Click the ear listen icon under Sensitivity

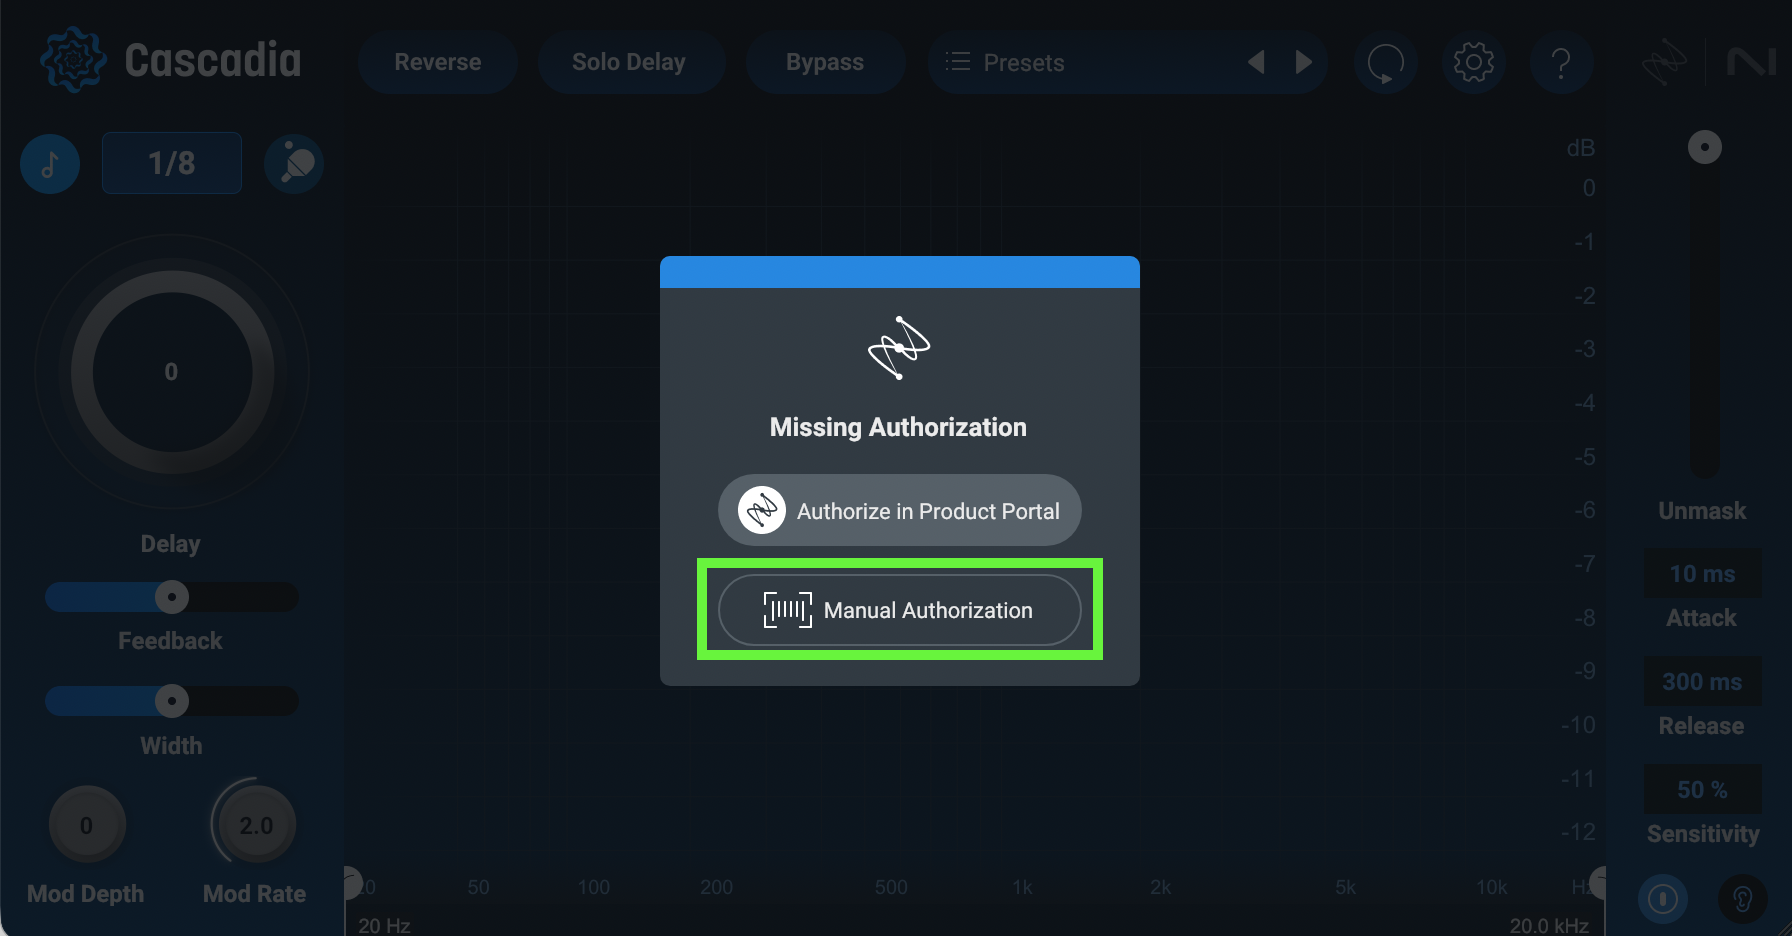pos(1742,899)
